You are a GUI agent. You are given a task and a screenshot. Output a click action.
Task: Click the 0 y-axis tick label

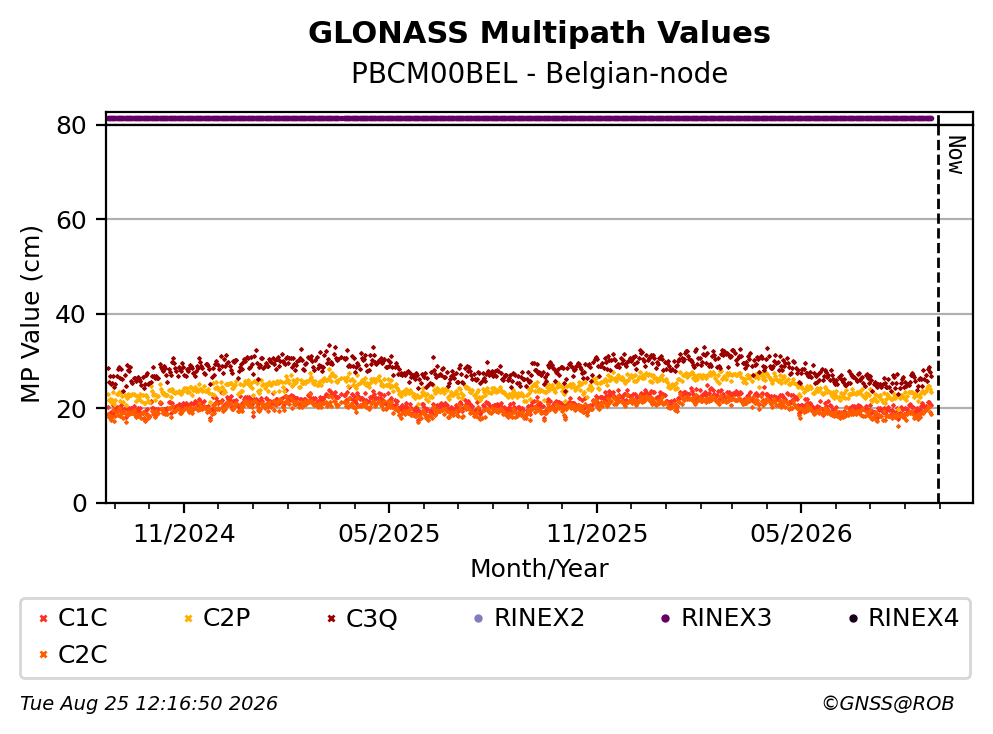coord(79,503)
